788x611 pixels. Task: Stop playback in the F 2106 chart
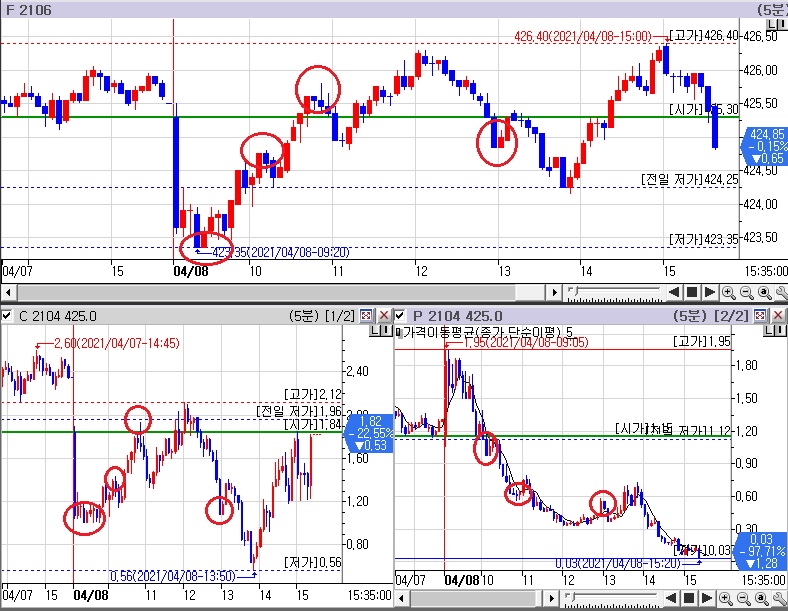click(692, 292)
